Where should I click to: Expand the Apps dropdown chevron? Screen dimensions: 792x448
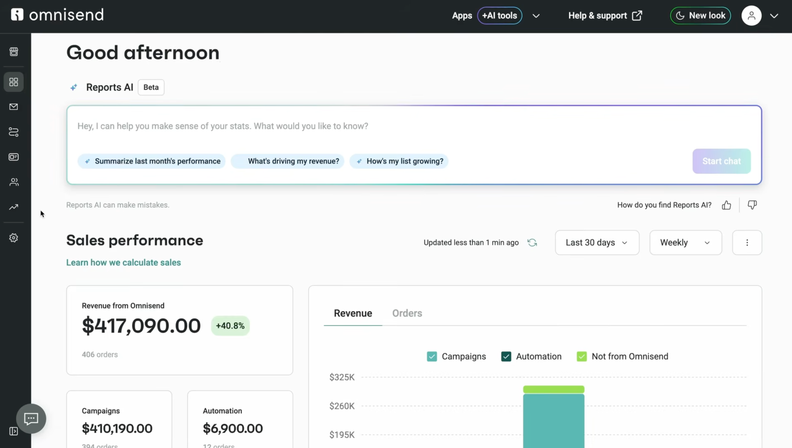pyautogui.click(x=536, y=16)
